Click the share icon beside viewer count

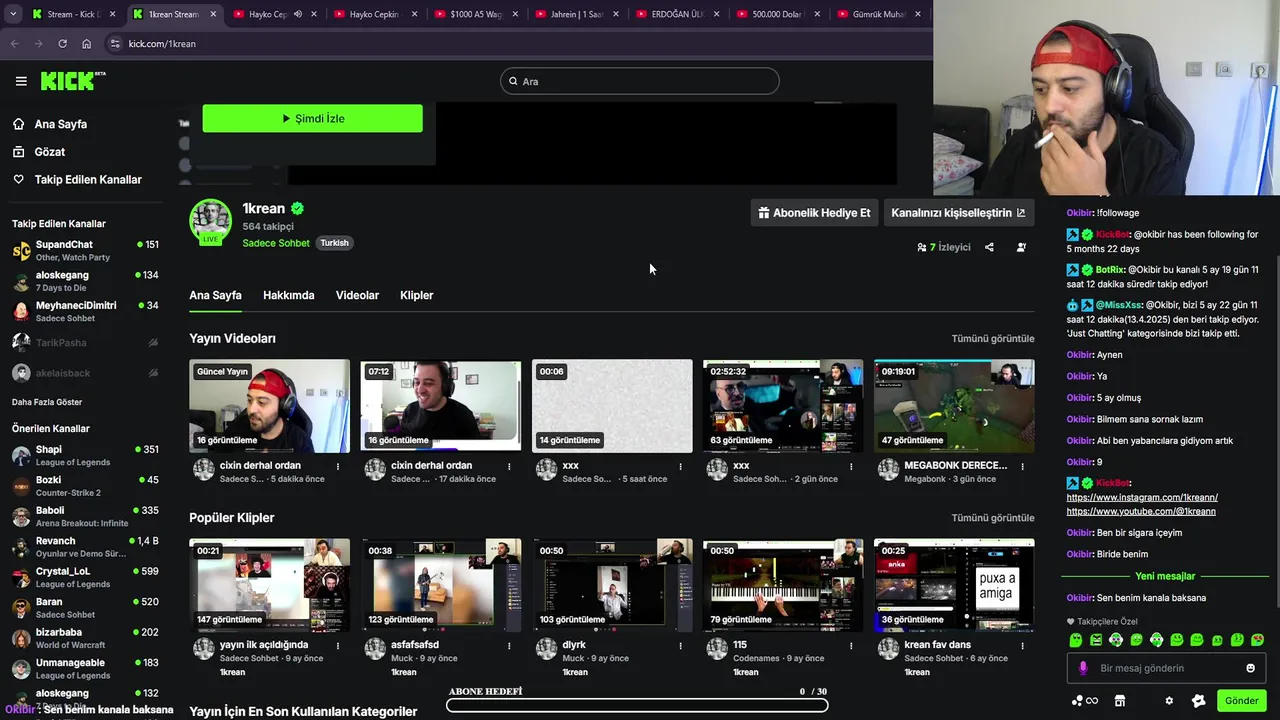pyautogui.click(x=989, y=247)
